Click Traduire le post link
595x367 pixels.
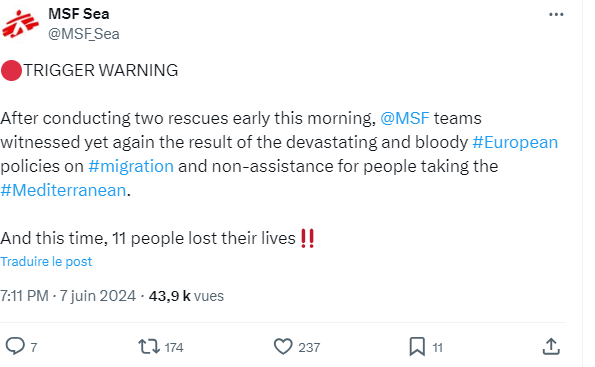click(46, 261)
